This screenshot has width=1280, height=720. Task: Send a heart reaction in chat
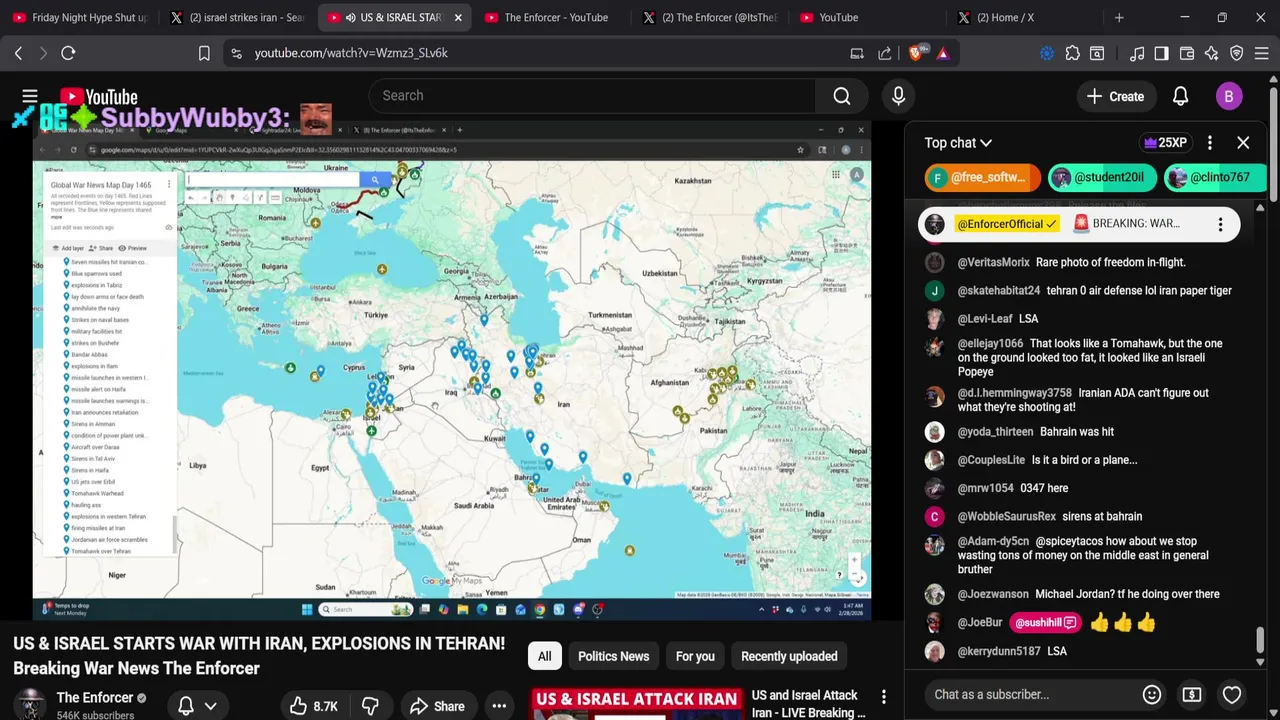coord(1232,694)
